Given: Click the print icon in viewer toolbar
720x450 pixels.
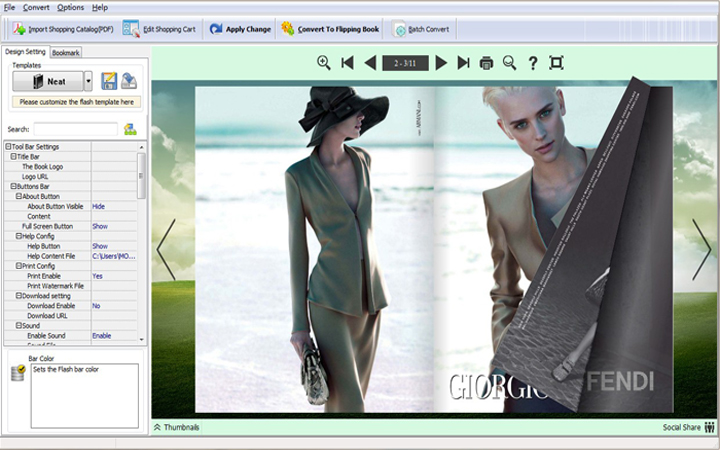Looking at the screenshot, I should 486,63.
